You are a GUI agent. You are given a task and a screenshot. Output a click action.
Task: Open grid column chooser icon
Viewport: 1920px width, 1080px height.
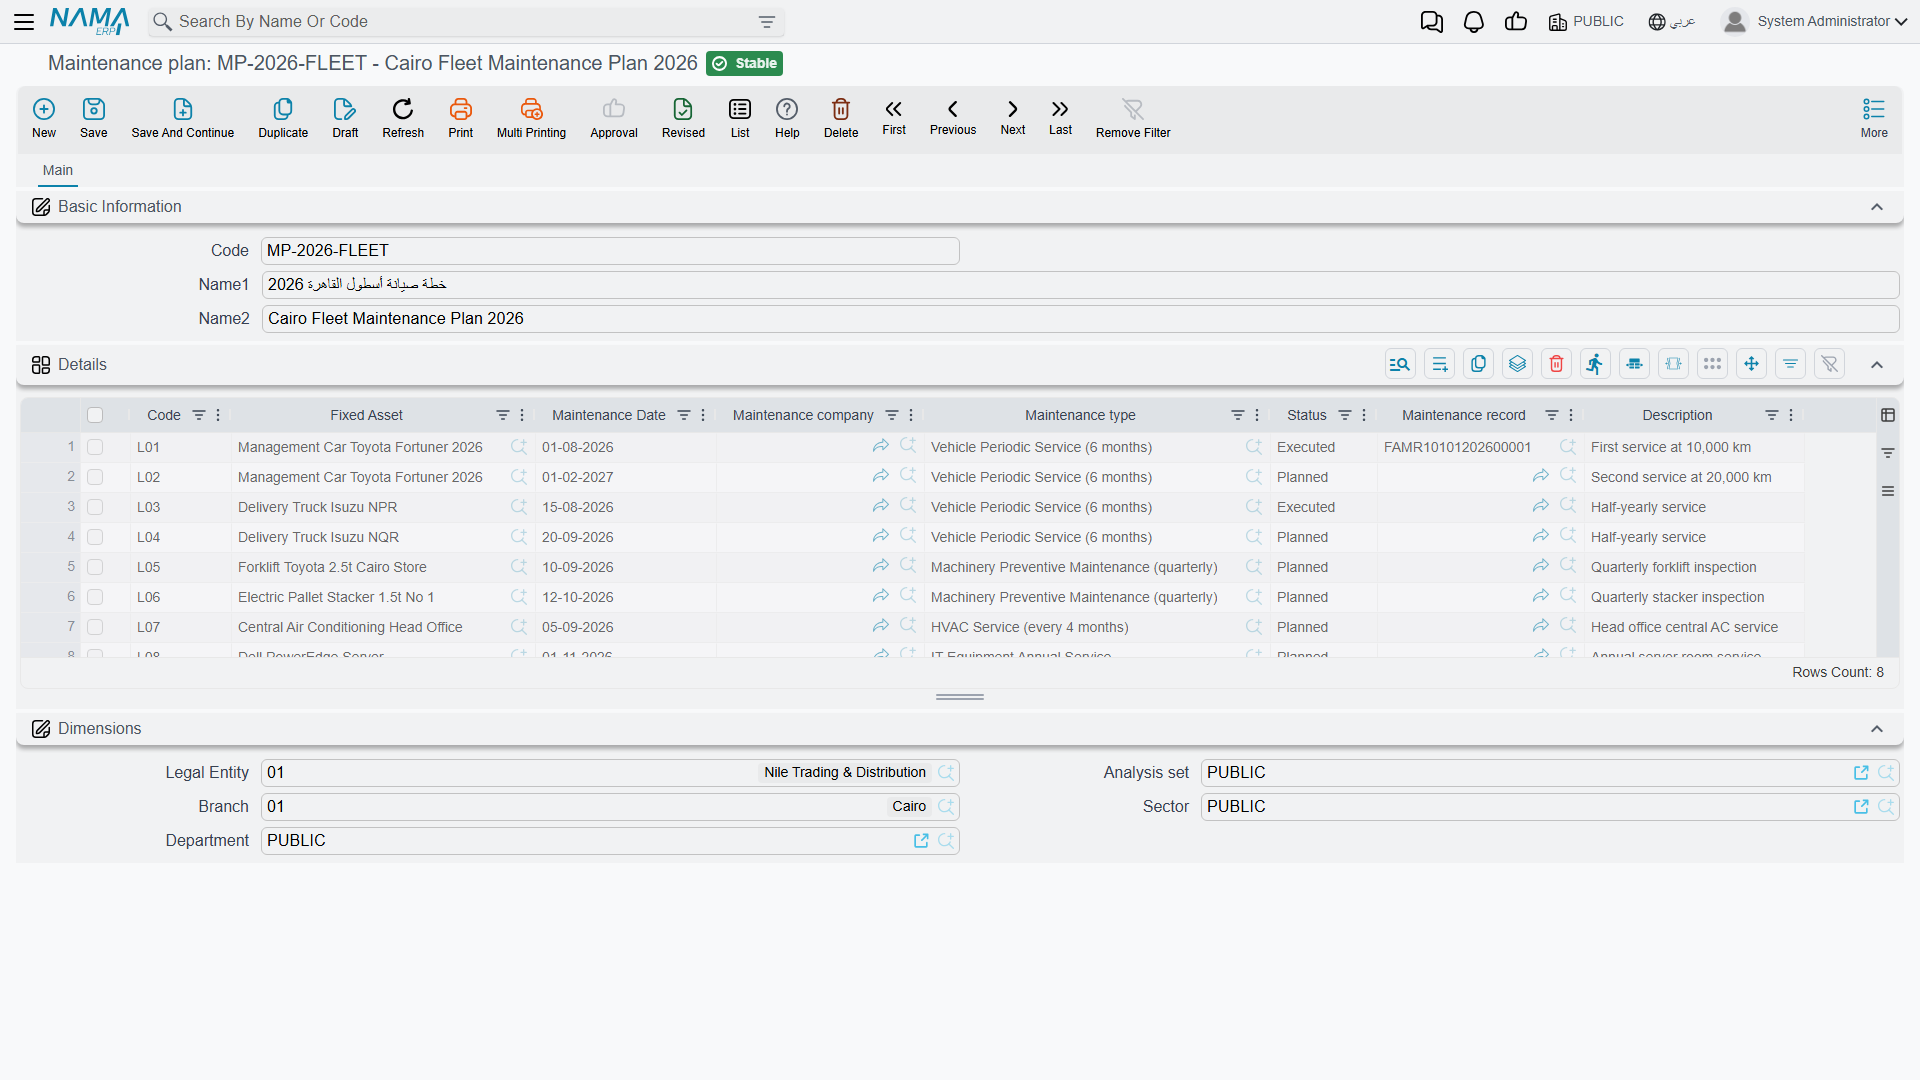1888,415
